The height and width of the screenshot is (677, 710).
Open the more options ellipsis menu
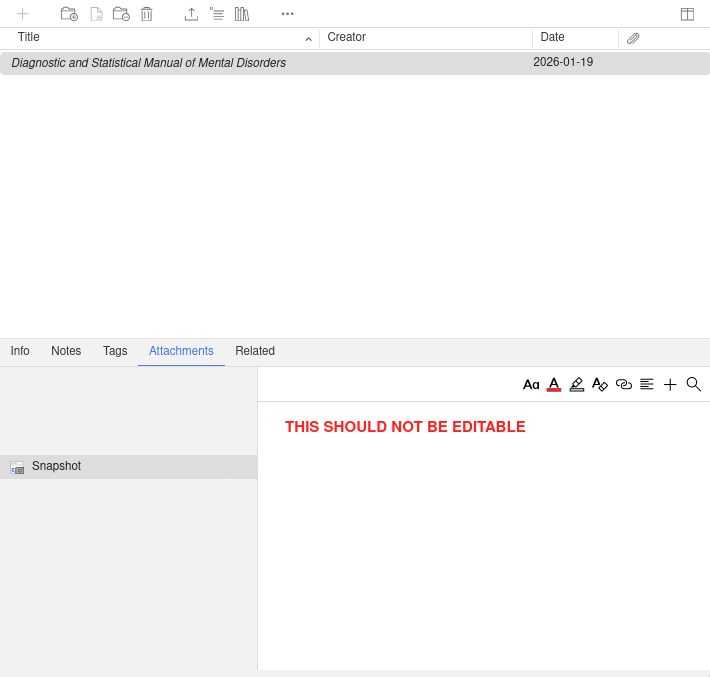coord(288,14)
